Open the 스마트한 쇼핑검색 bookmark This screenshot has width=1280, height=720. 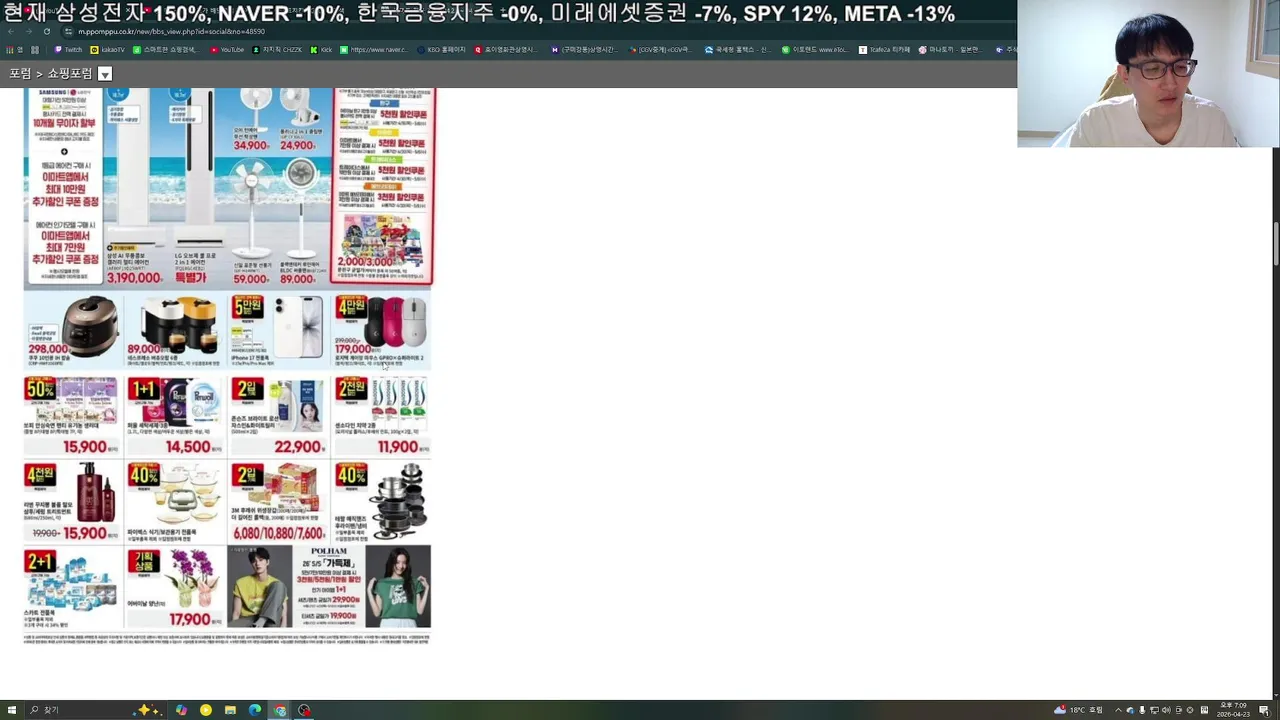pos(165,50)
